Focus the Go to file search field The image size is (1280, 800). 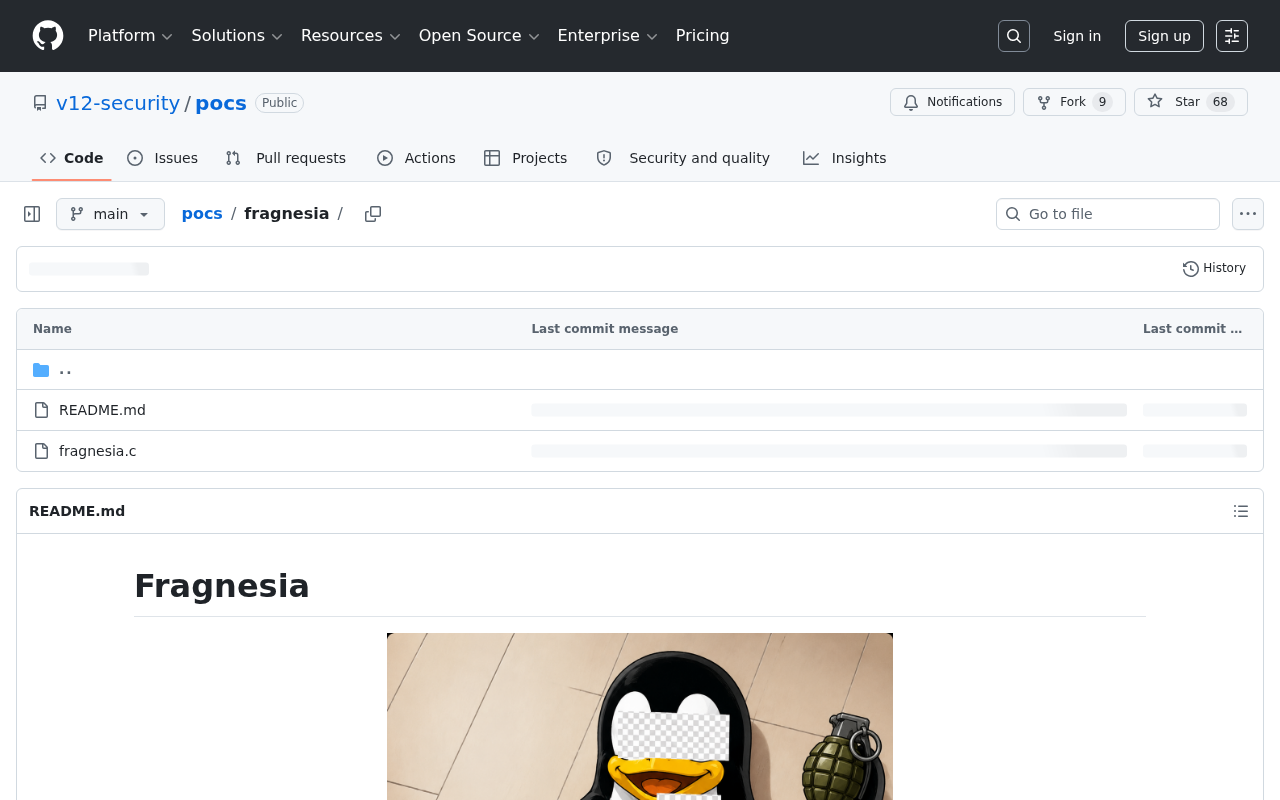[1108, 214]
